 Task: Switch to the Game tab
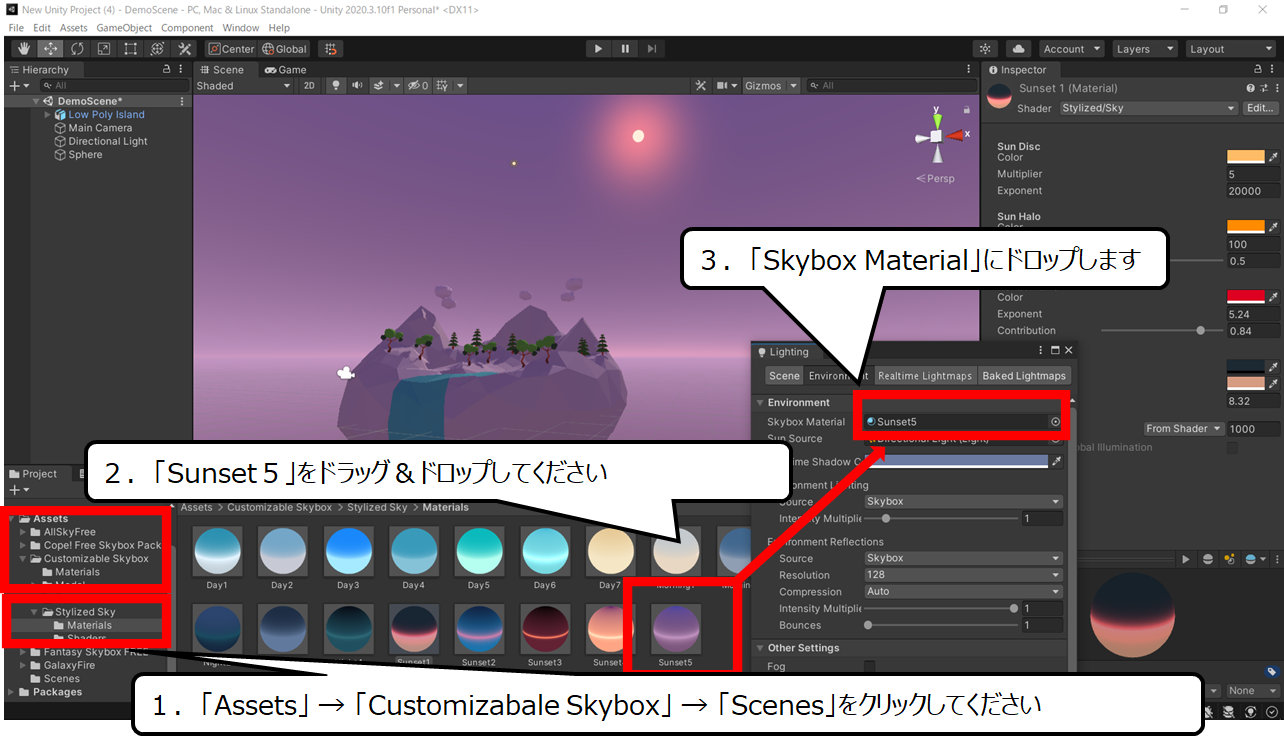285,70
